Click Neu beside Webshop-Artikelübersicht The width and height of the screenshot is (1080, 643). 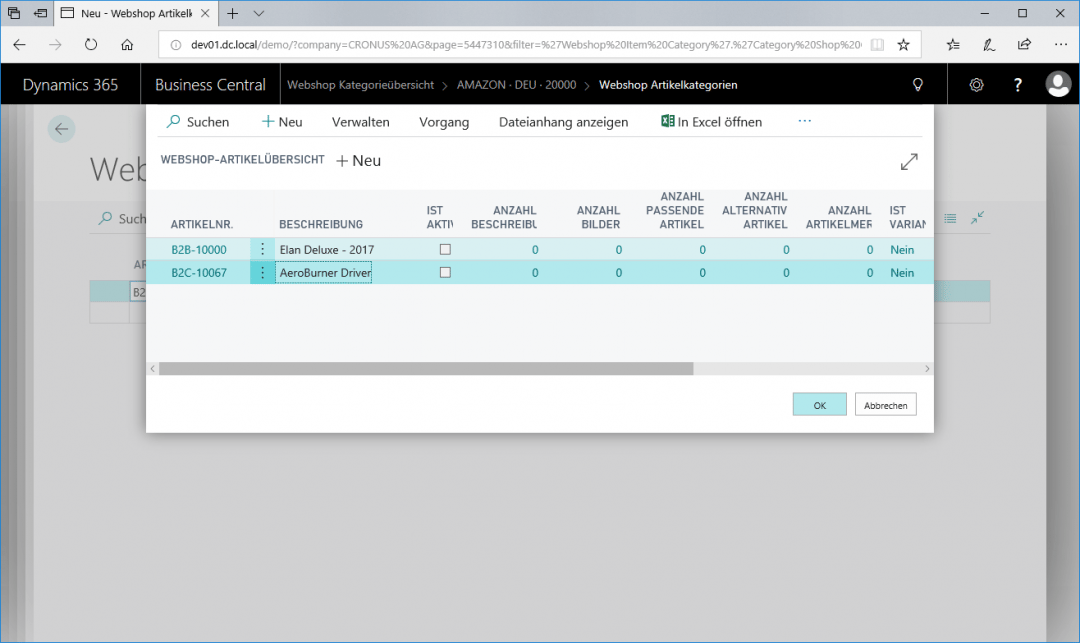click(x=358, y=160)
